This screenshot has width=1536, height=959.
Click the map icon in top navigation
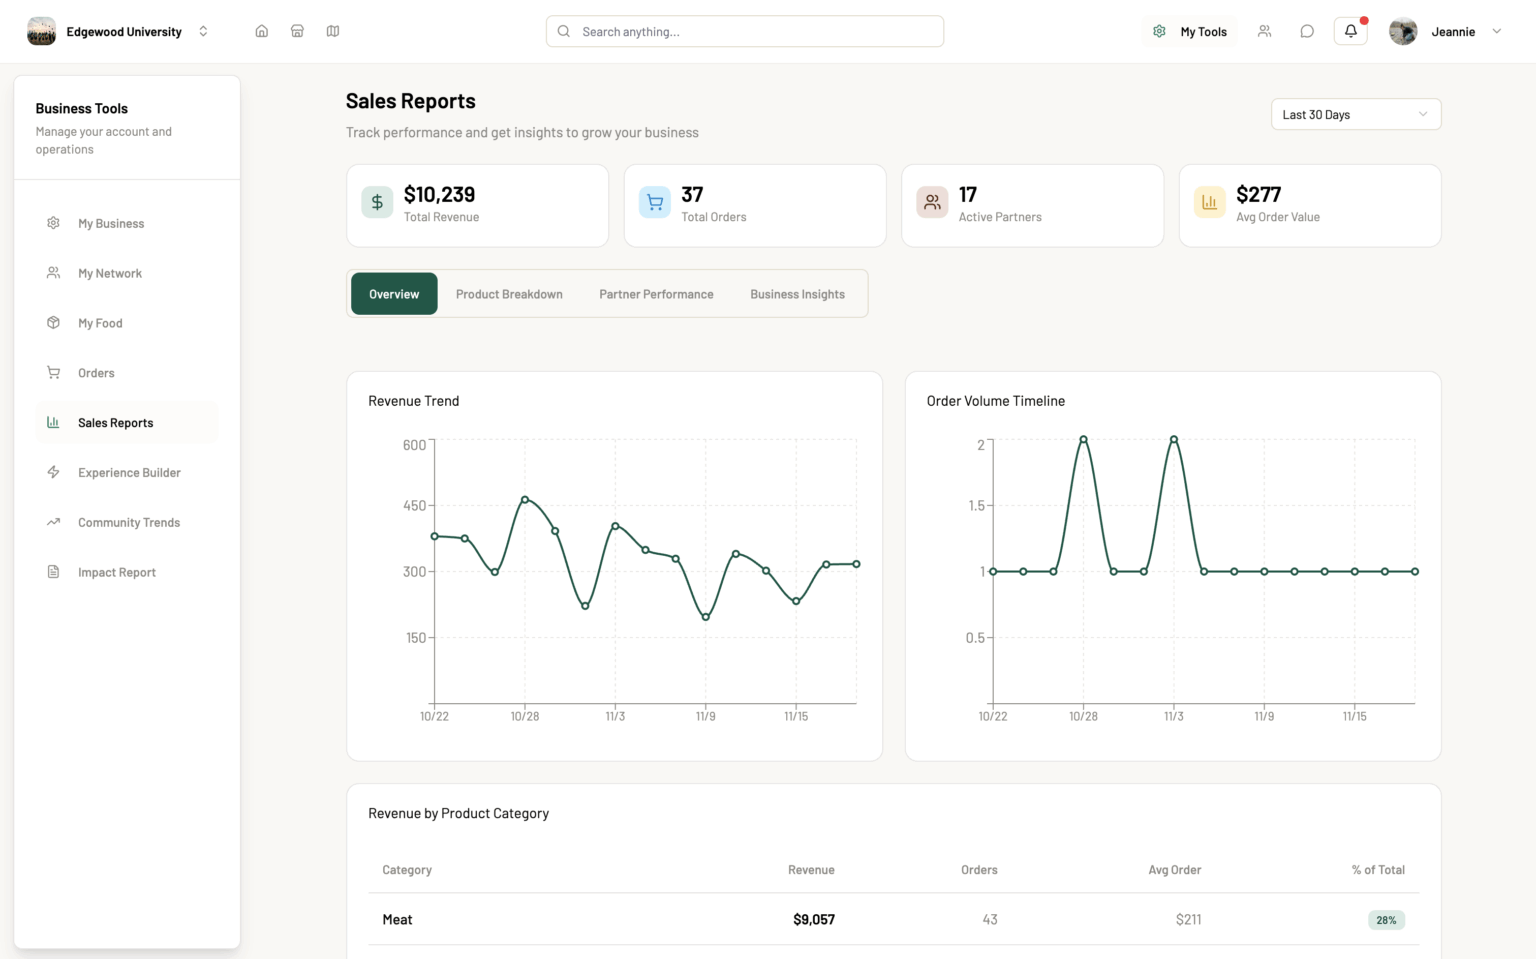click(333, 31)
